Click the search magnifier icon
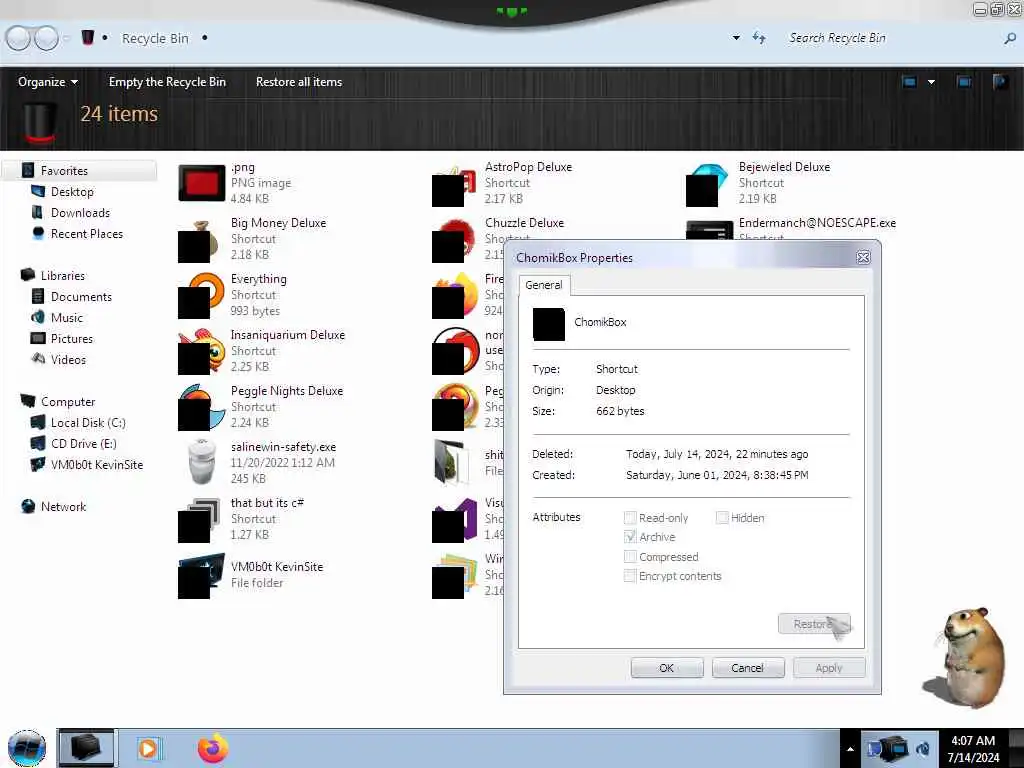Viewport: 1024px width, 768px height. tap(1010, 39)
